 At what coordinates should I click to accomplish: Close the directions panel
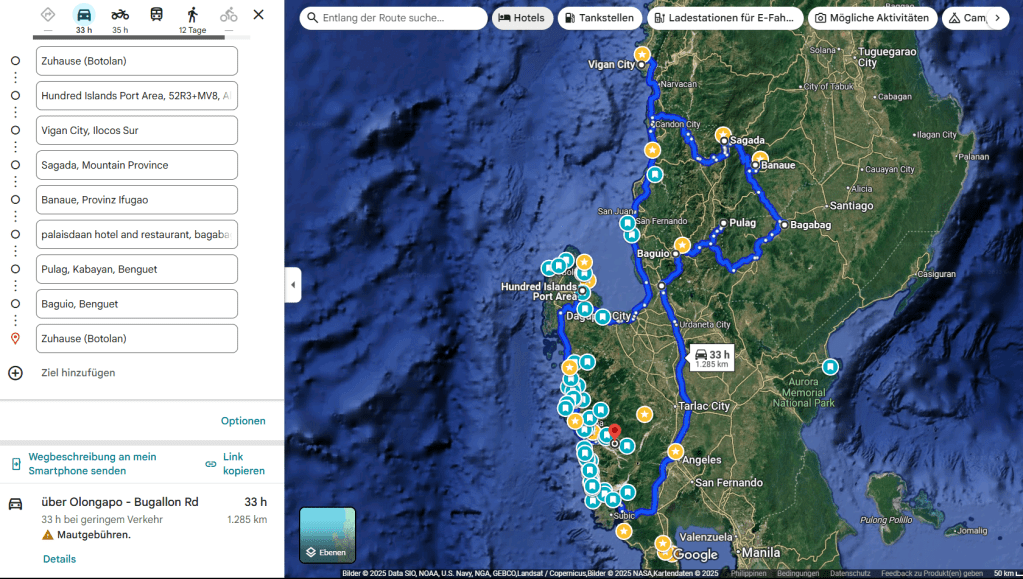(x=259, y=15)
